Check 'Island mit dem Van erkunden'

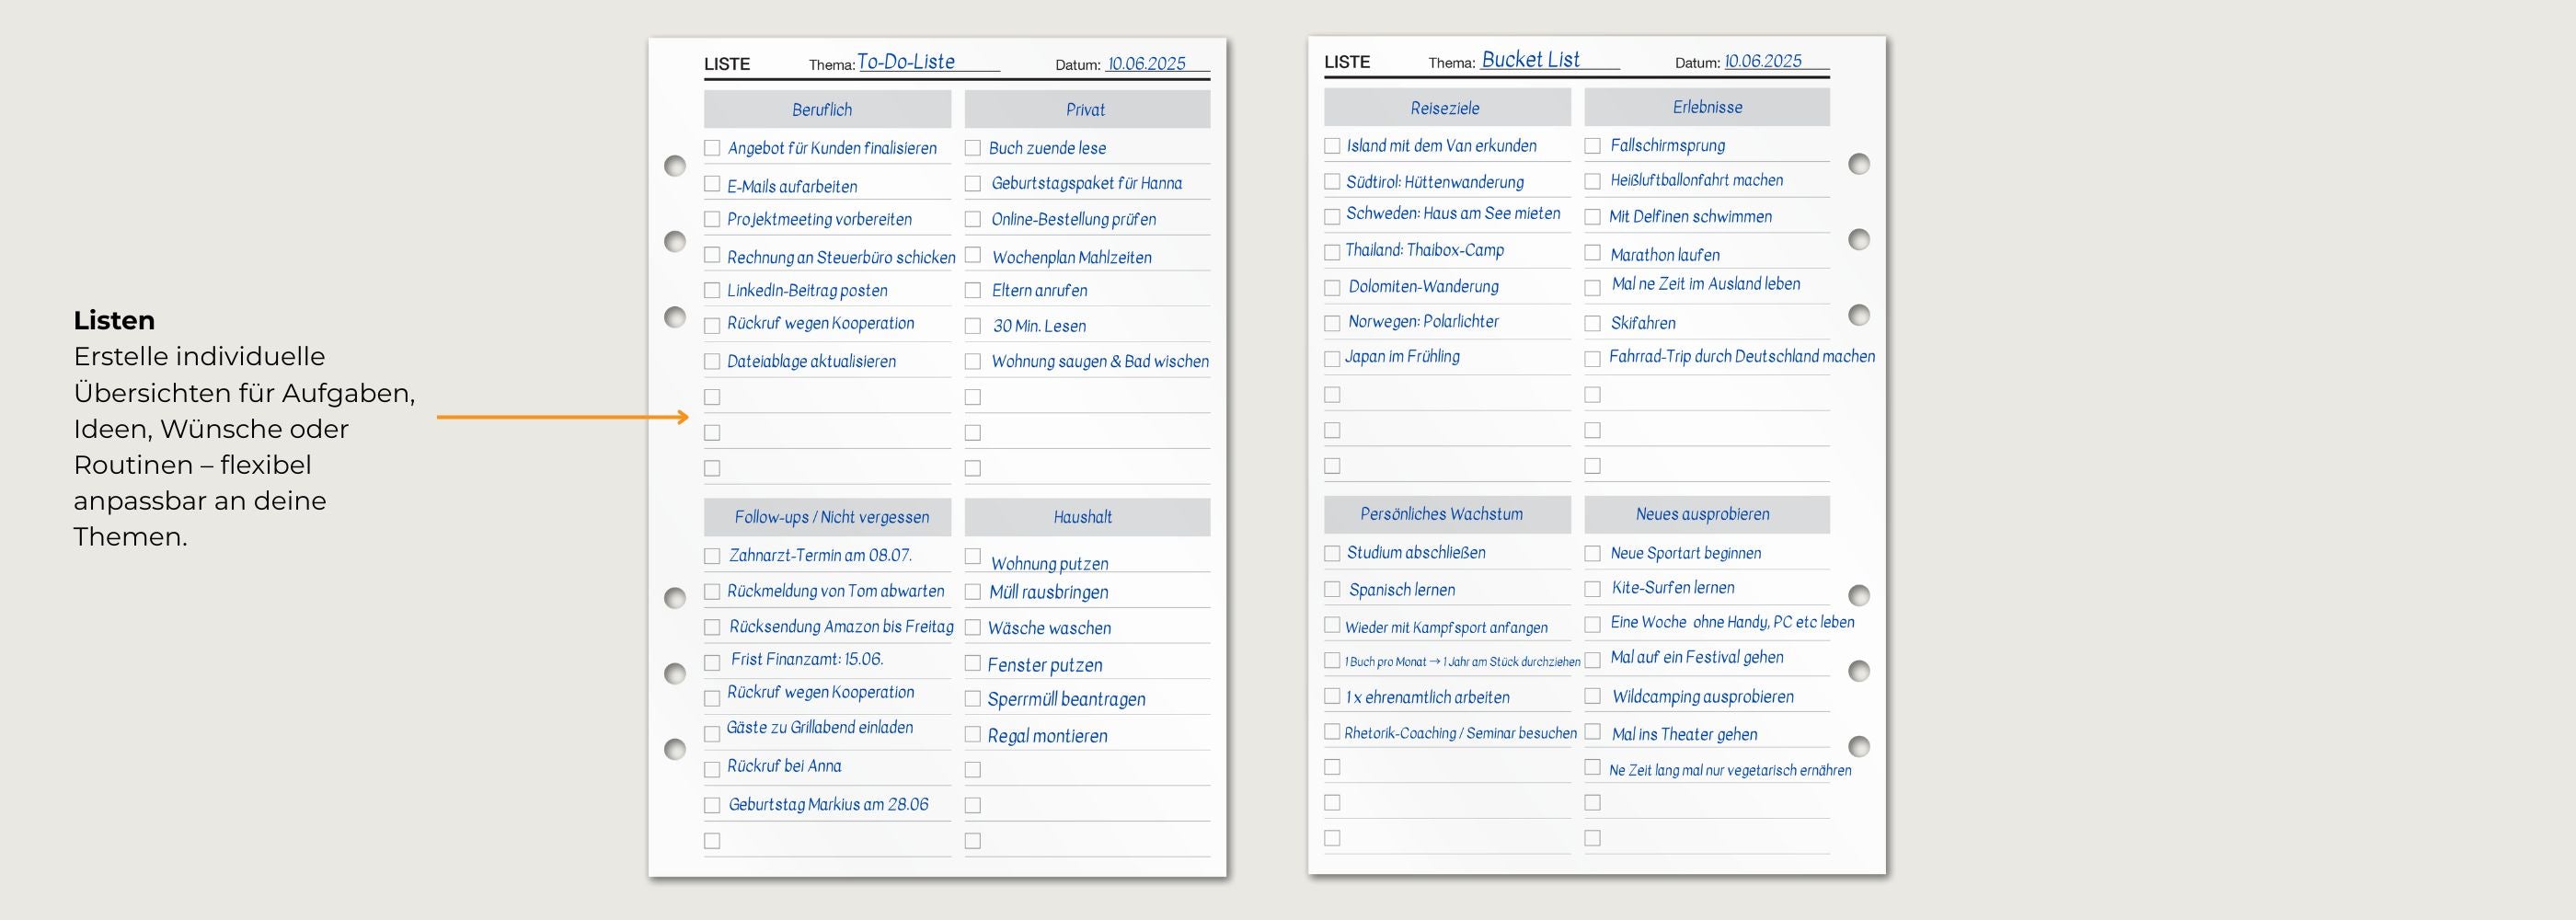[1332, 146]
